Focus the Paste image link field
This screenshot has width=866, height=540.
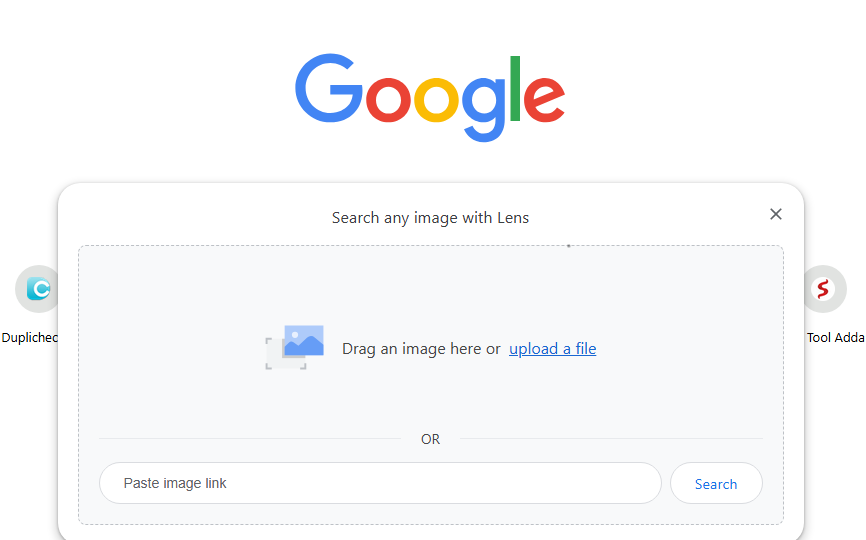[380, 483]
